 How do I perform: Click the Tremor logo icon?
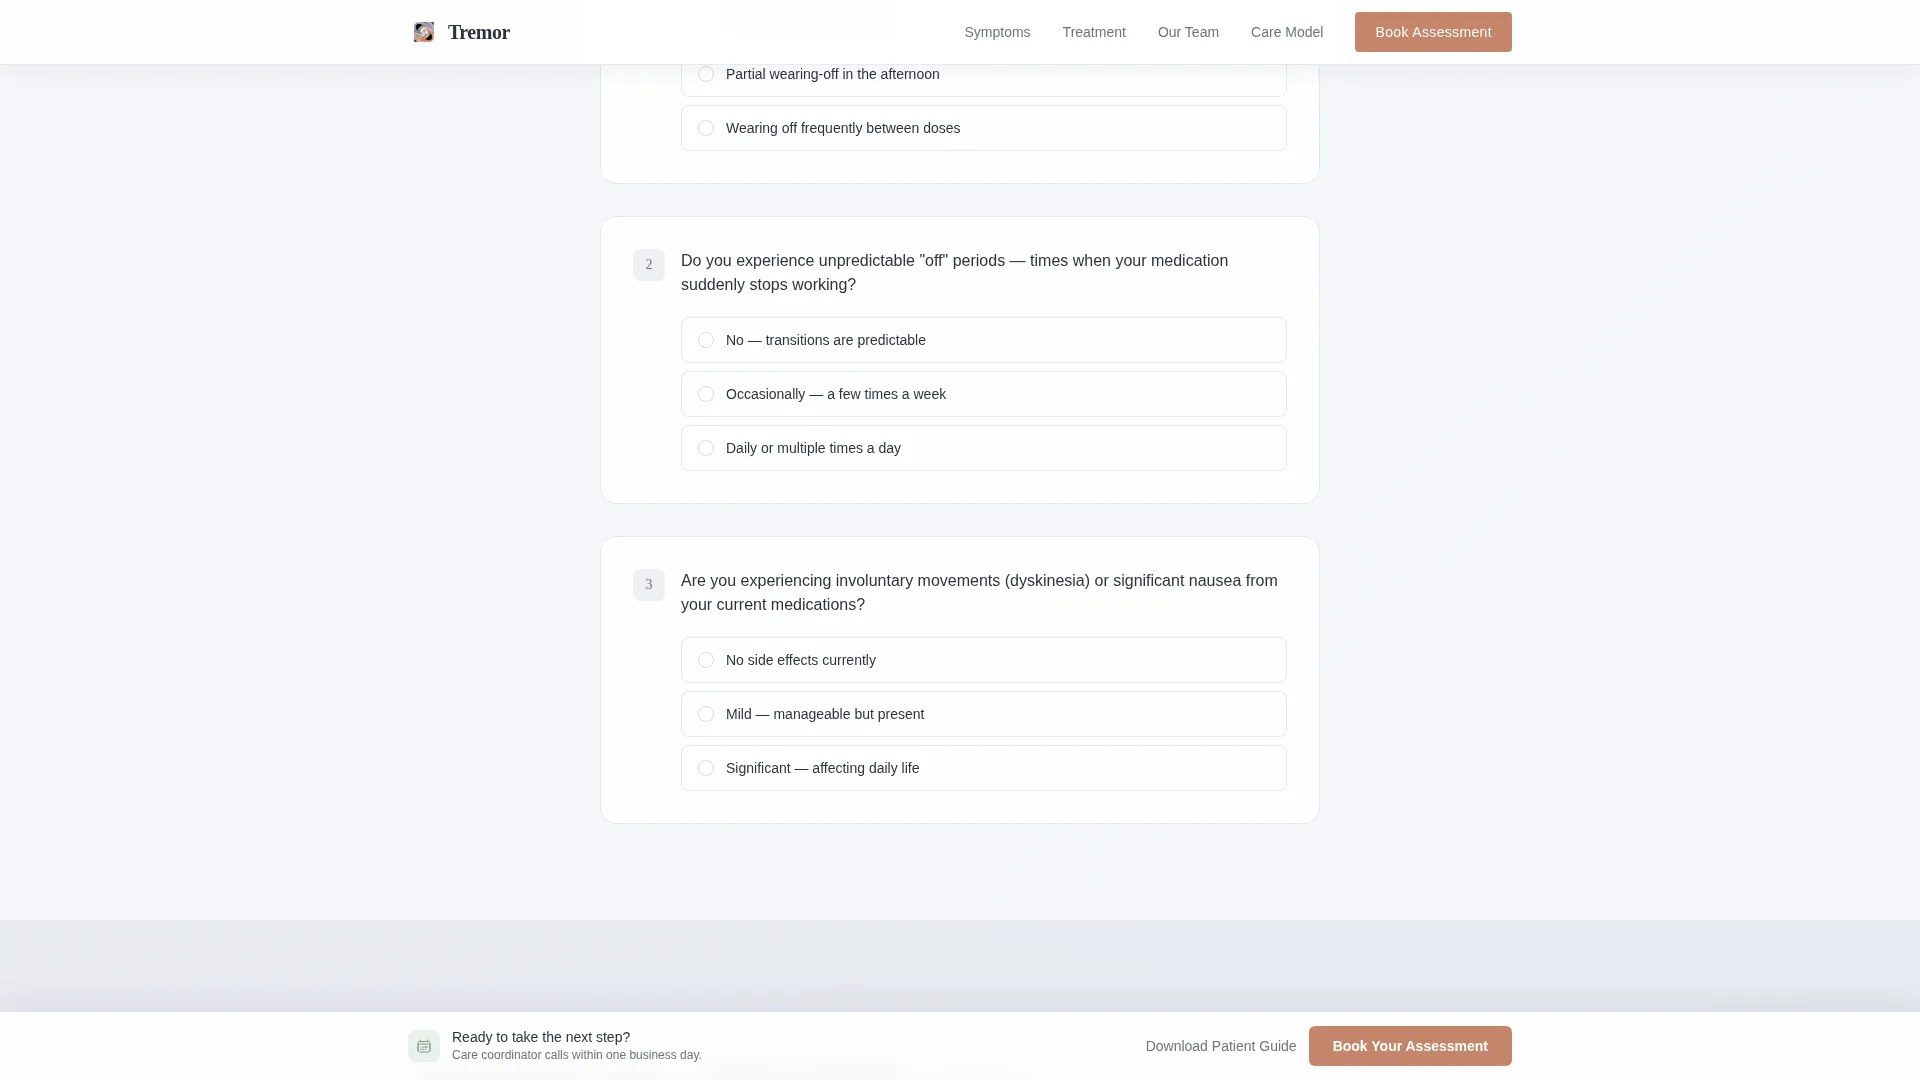point(424,32)
